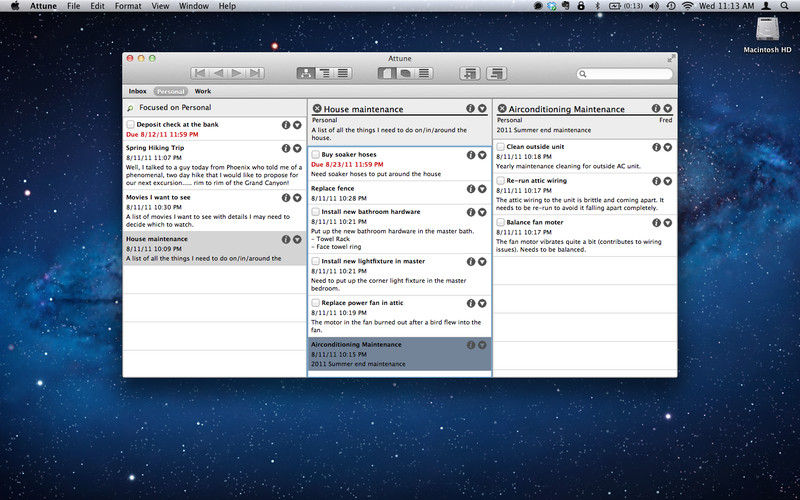Open dropdown arrow for Spring Hiking Trip
Image resolution: width=800 pixels, height=500 pixels.
tap(297, 148)
